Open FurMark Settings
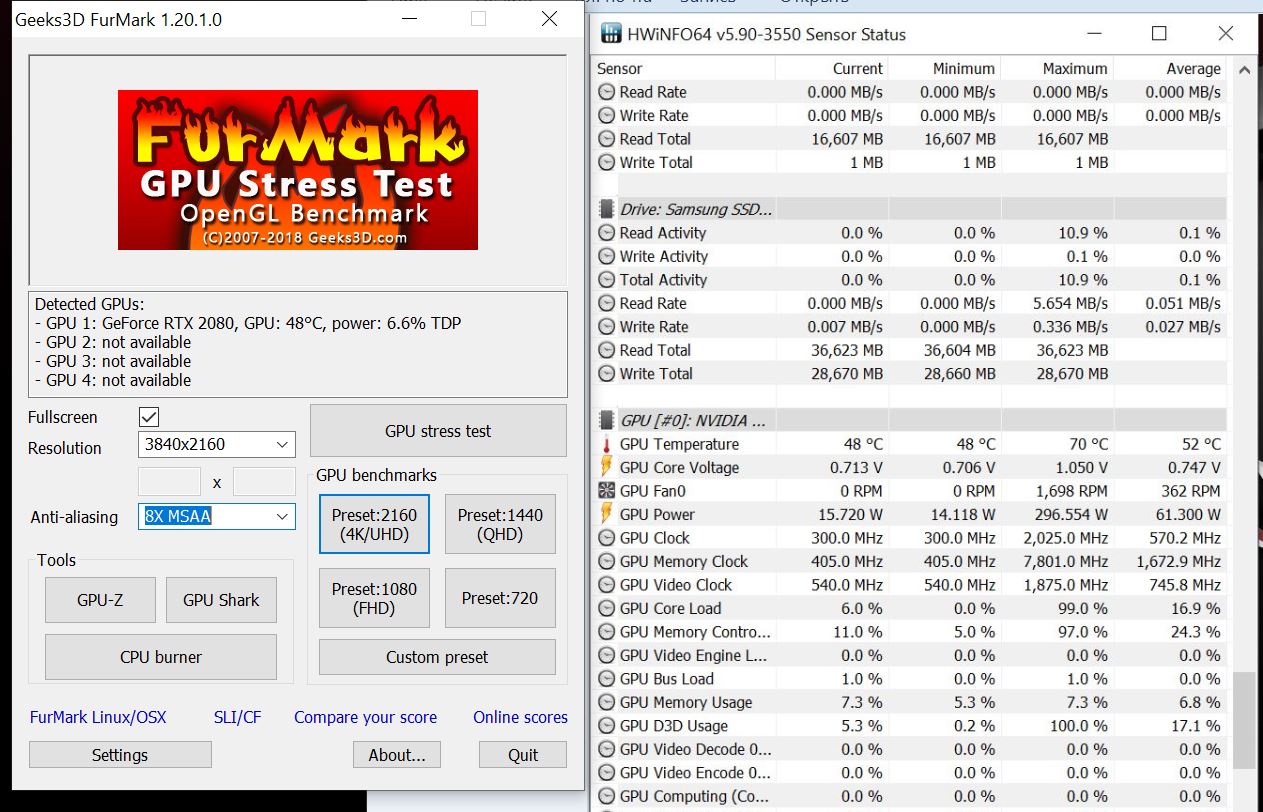1263x812 pixels. (120, 755)
